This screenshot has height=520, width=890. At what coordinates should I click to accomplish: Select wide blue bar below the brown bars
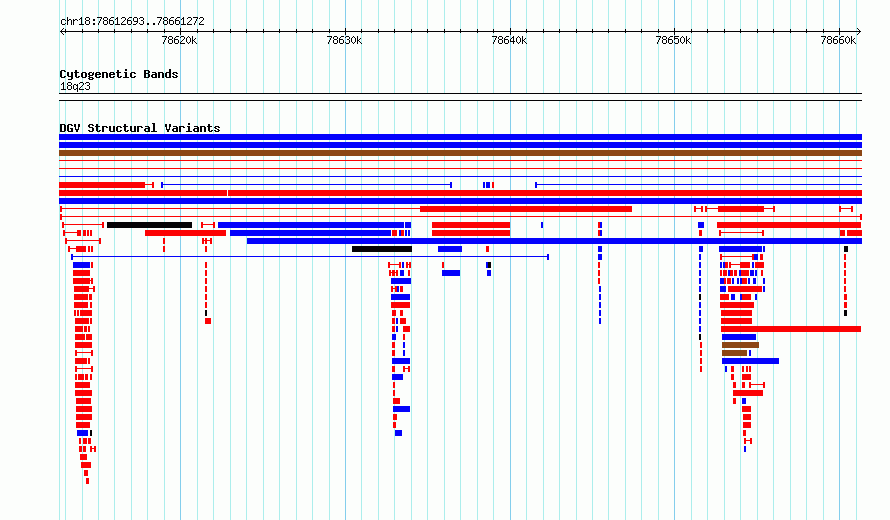click(x=750, y=361)
